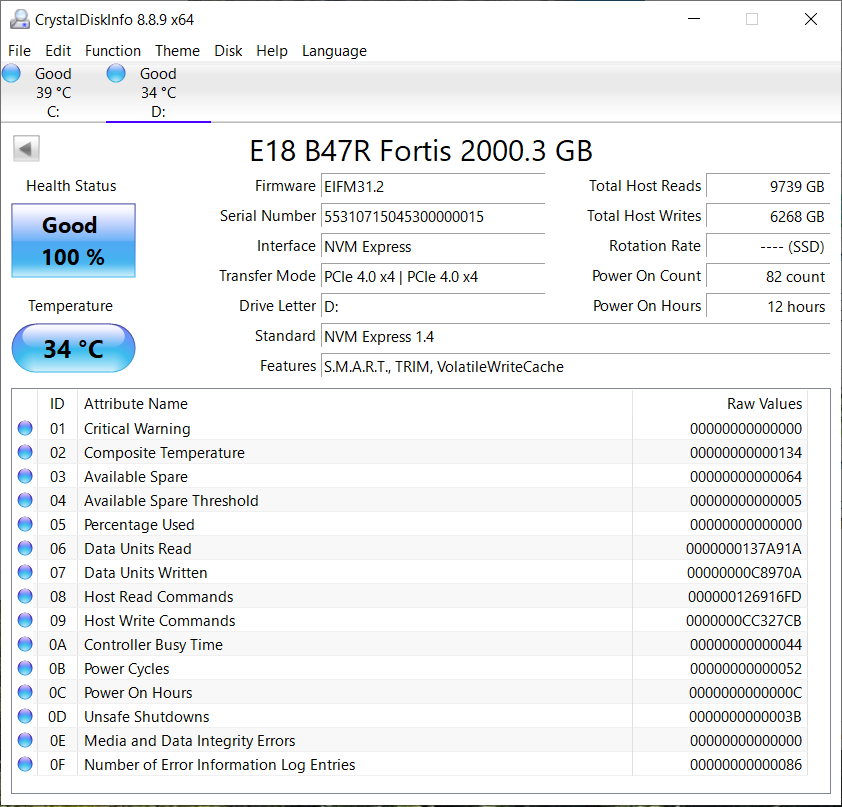Click the status orb beside Power Cycles
The width and height of the screenshot is (842, 807).
click(x=25, y=669)
